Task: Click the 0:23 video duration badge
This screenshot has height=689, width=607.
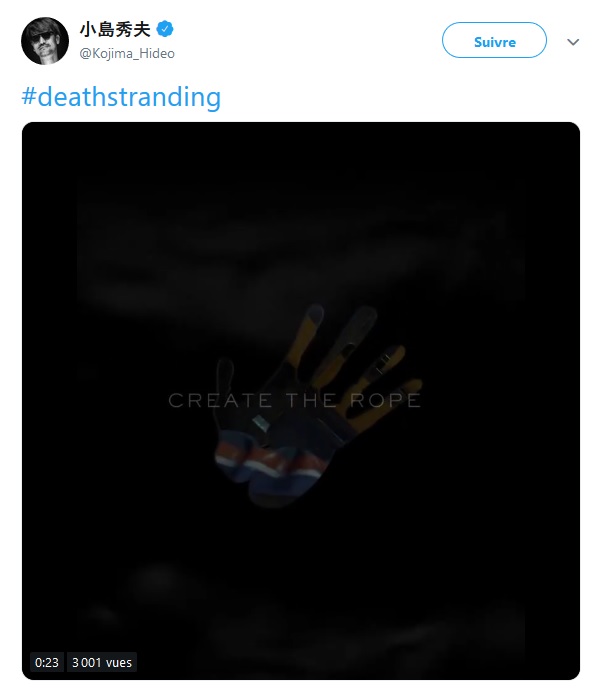Action: tap(47, 662)
